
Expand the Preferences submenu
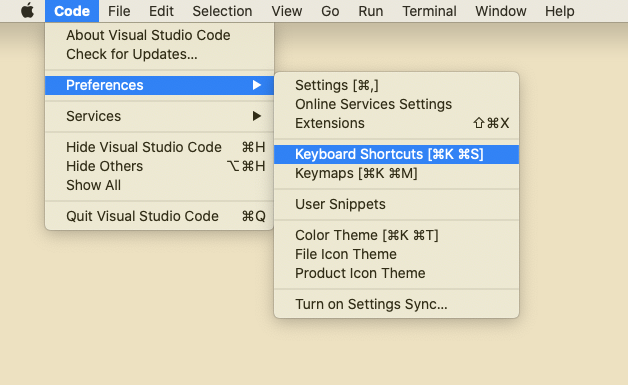[x=159, y=85]
